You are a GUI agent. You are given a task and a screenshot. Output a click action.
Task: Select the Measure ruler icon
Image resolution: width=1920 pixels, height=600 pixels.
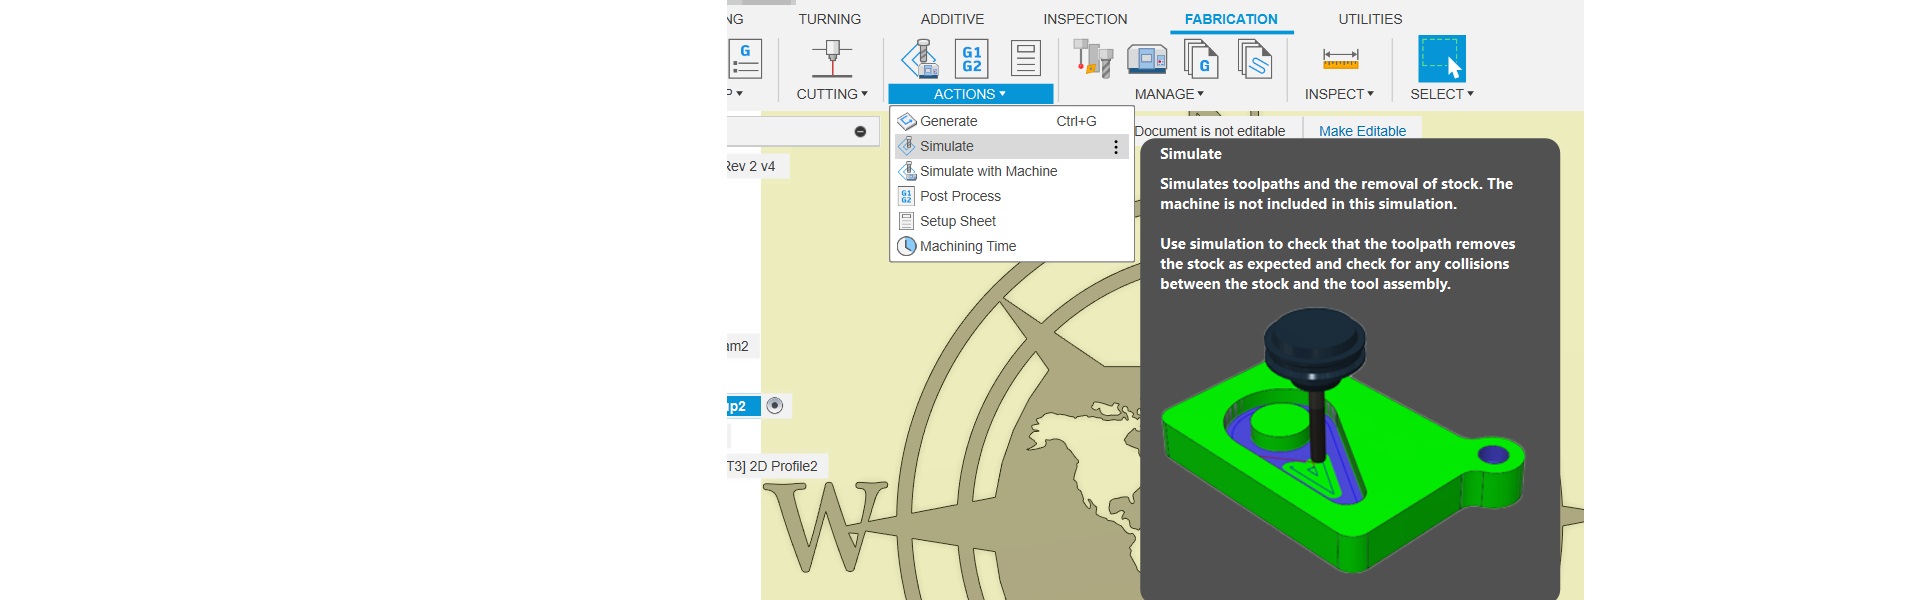coord(1340,59)
